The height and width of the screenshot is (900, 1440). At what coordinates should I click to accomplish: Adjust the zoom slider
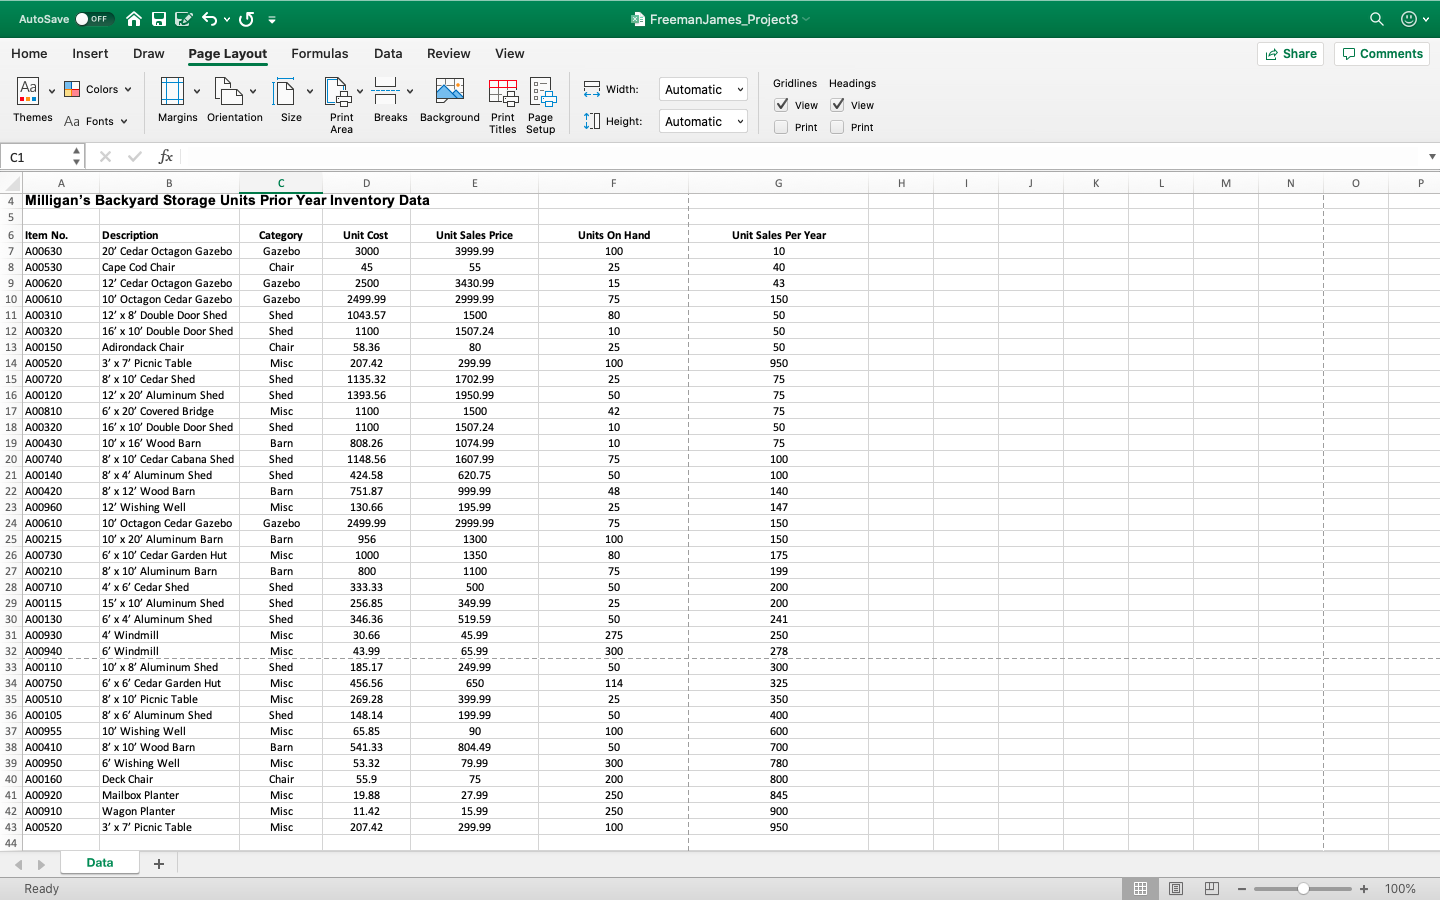[1302, 888]
